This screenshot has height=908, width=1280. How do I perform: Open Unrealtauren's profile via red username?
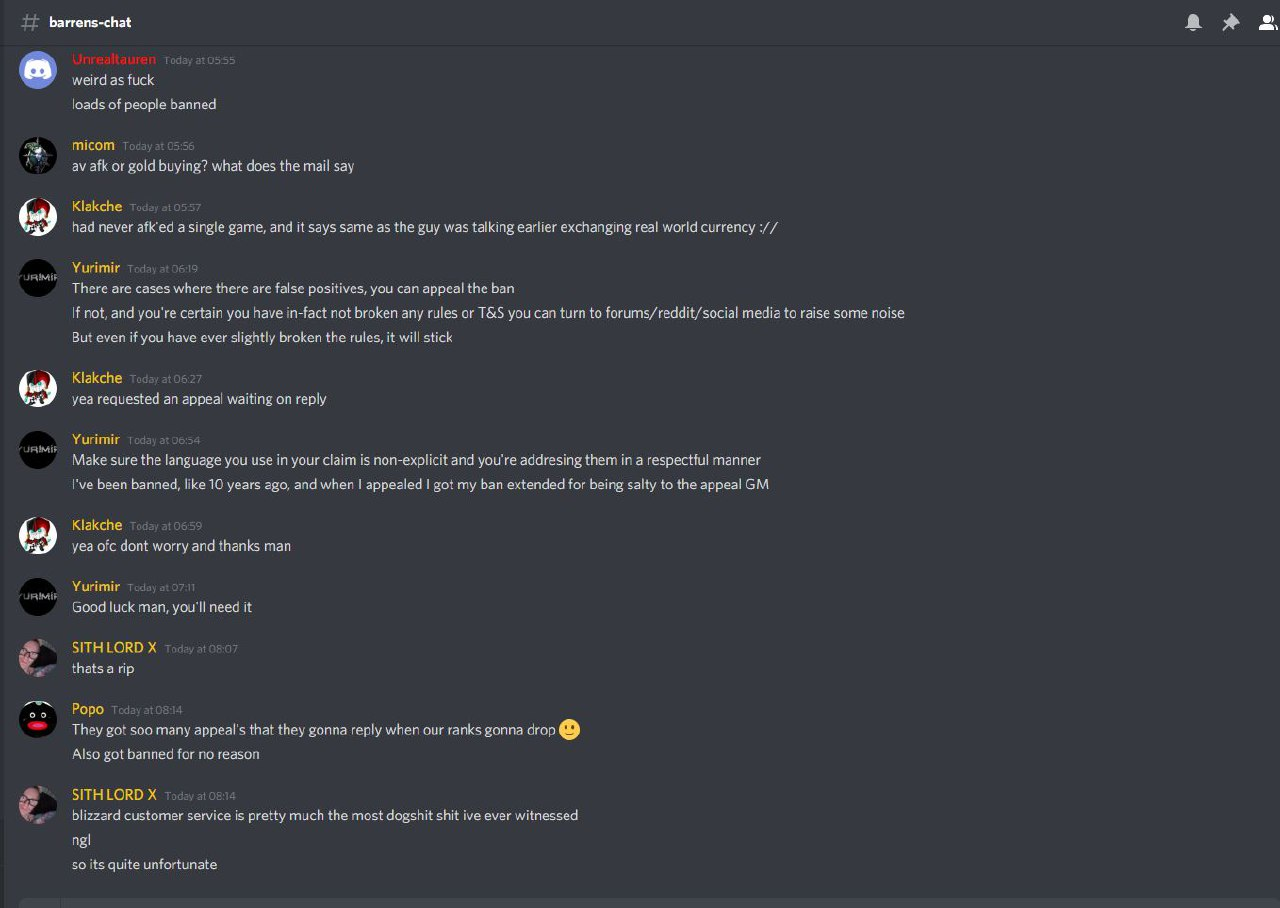tap(114, 59)
